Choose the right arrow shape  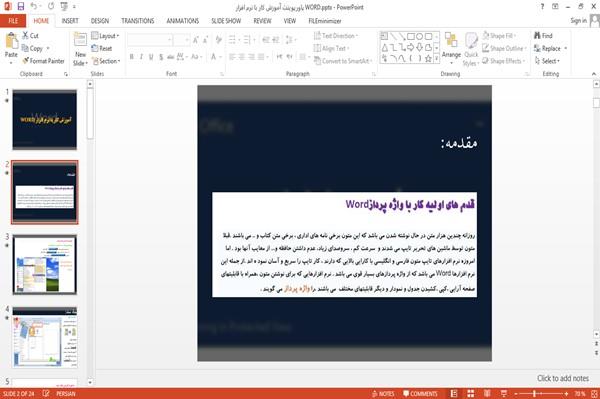click(x=411, y=47)
